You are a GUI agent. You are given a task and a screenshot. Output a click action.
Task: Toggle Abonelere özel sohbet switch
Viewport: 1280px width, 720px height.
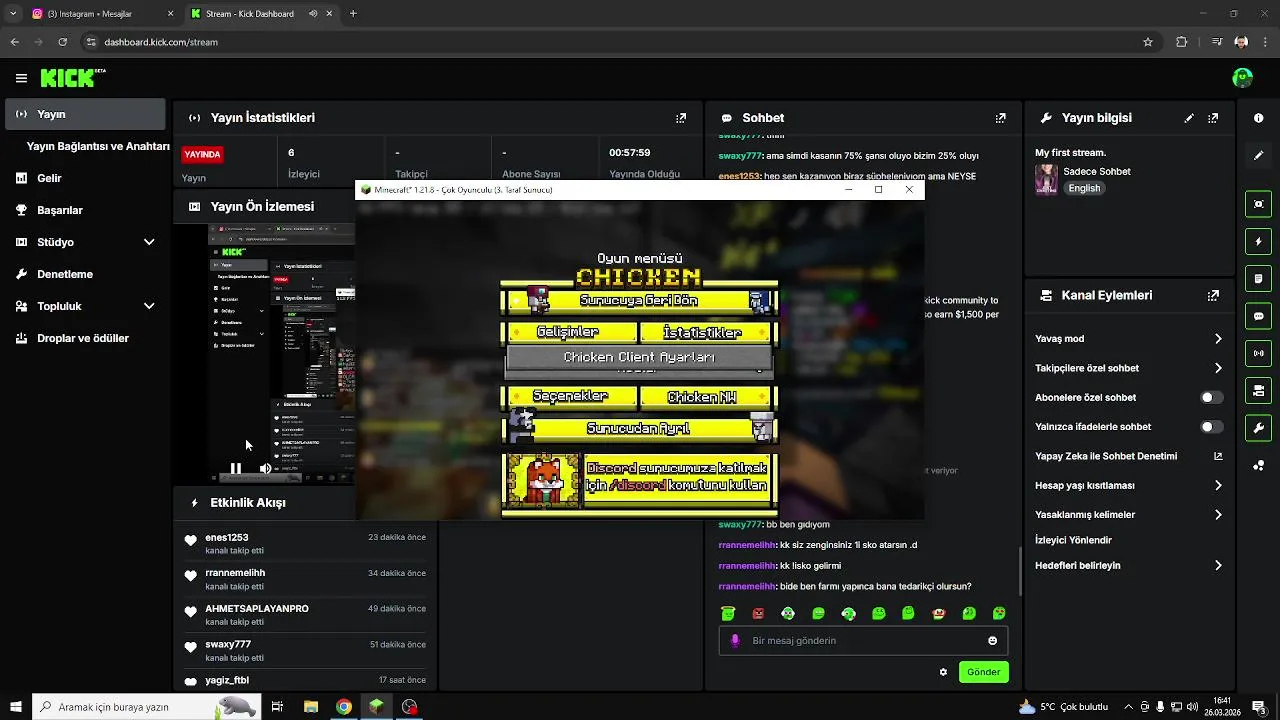pos(1211,397)
